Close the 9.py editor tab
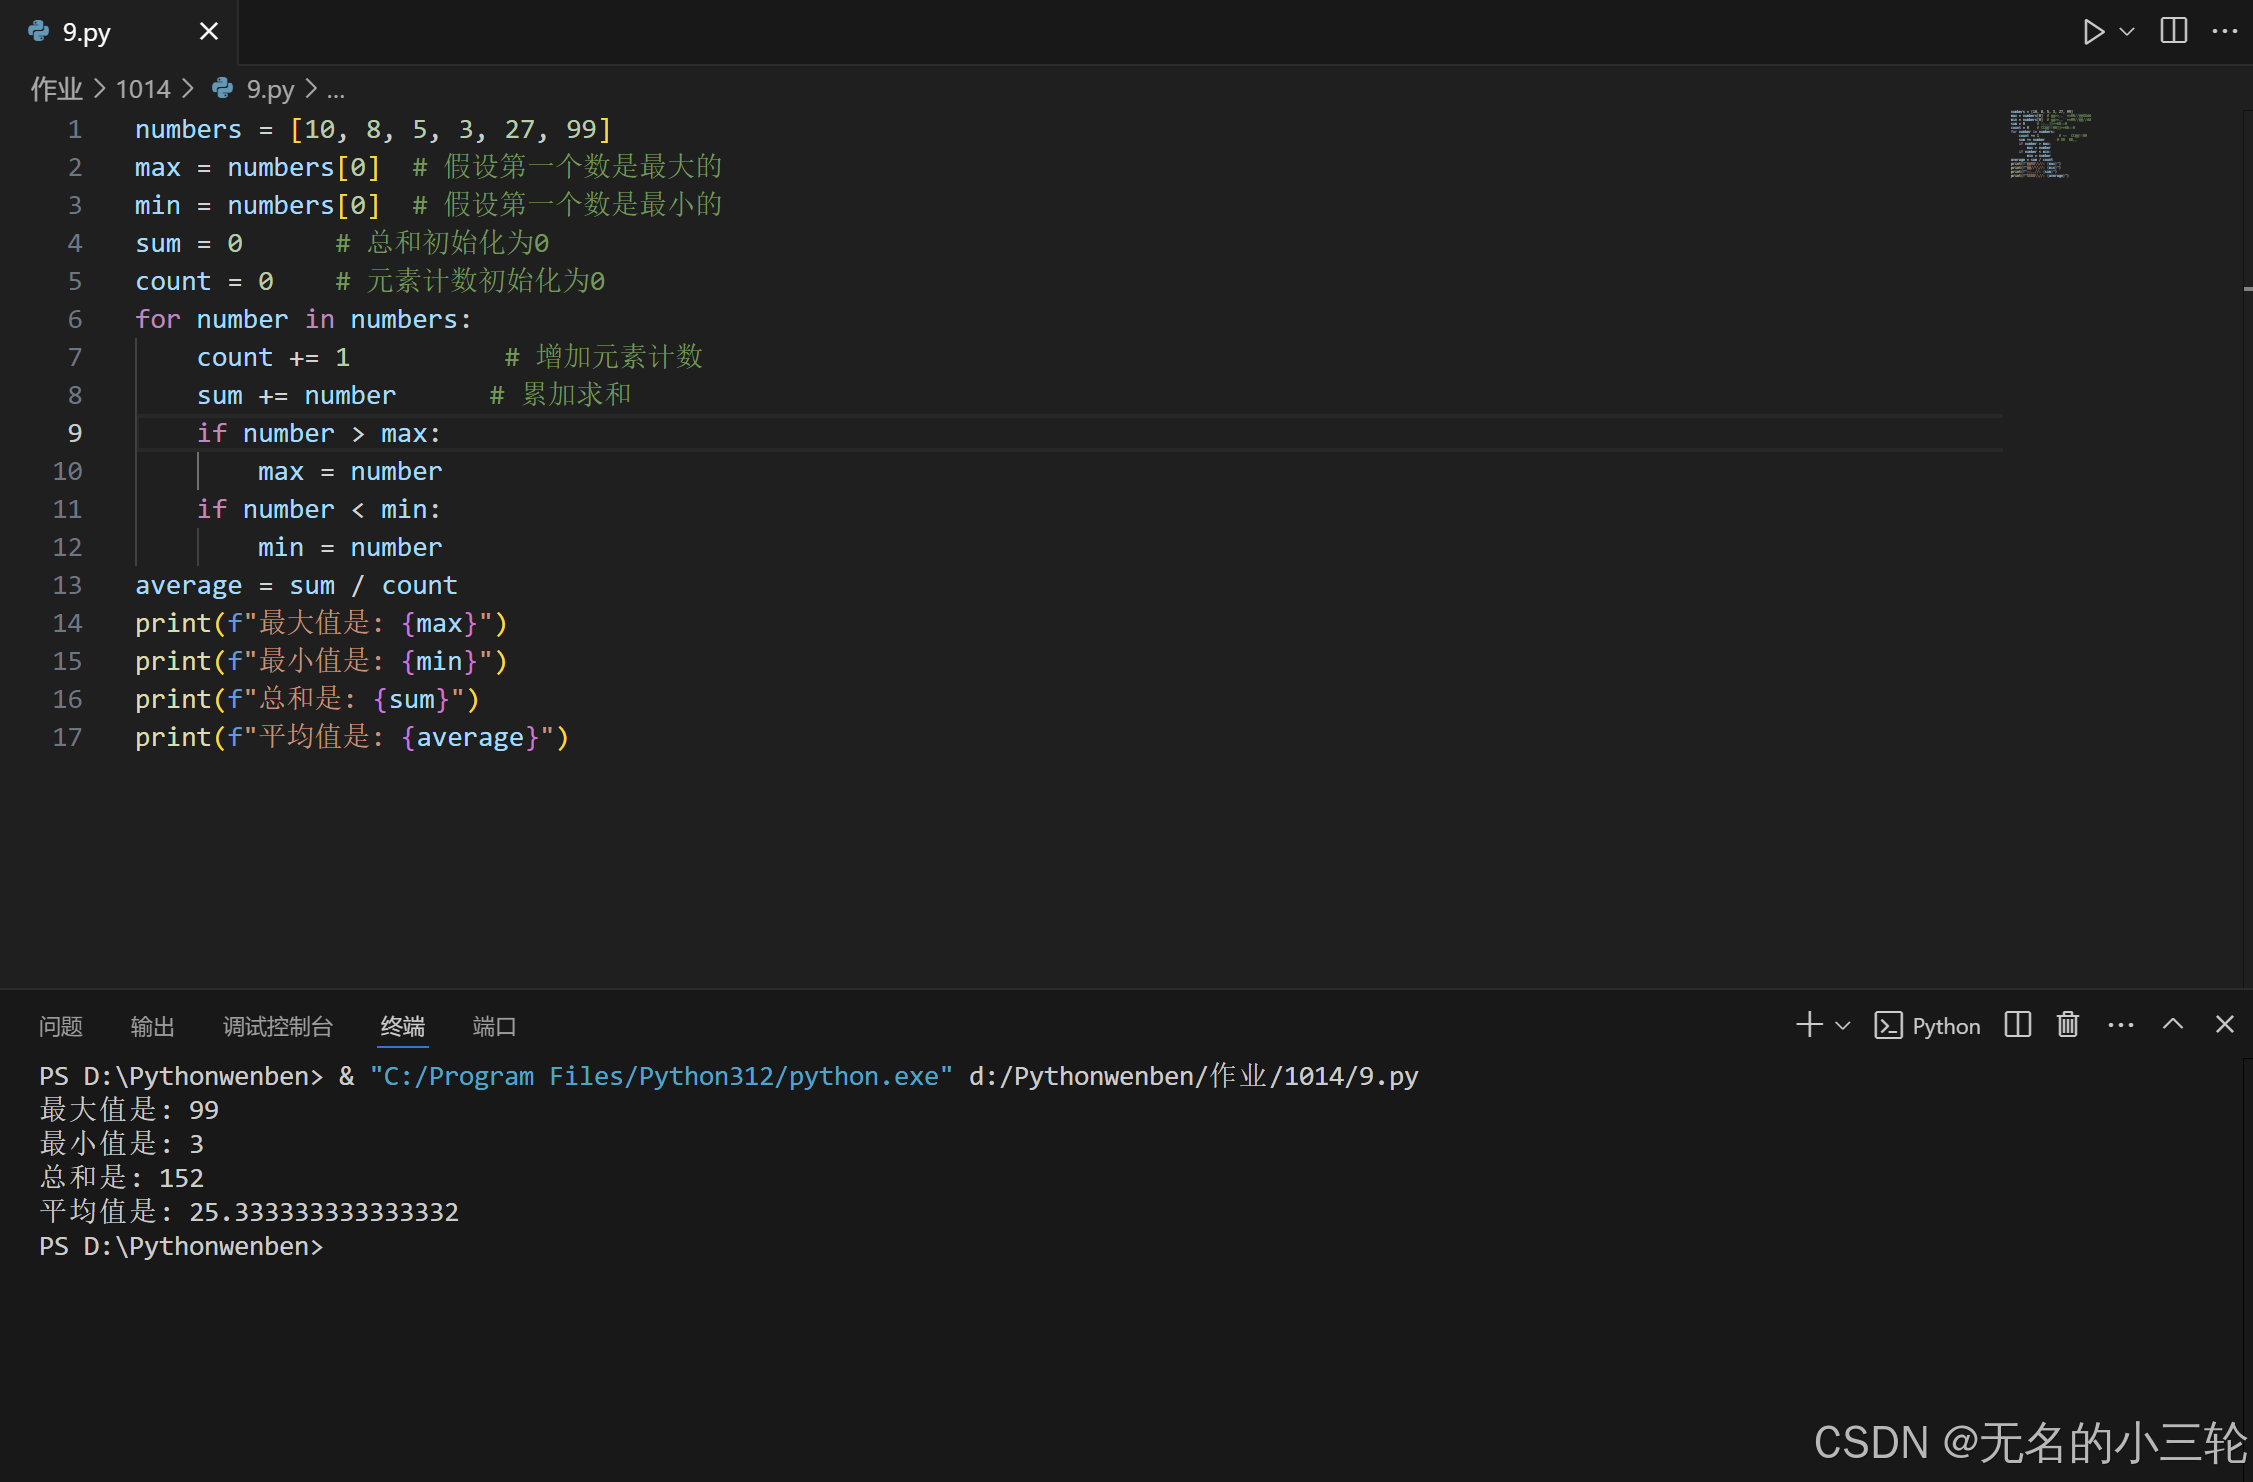This screenshot has height=1482, width=2253. 208,32
